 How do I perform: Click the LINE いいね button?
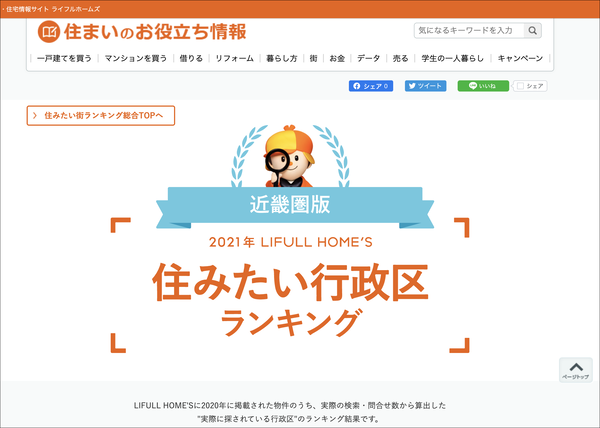(x=483, y=86)
